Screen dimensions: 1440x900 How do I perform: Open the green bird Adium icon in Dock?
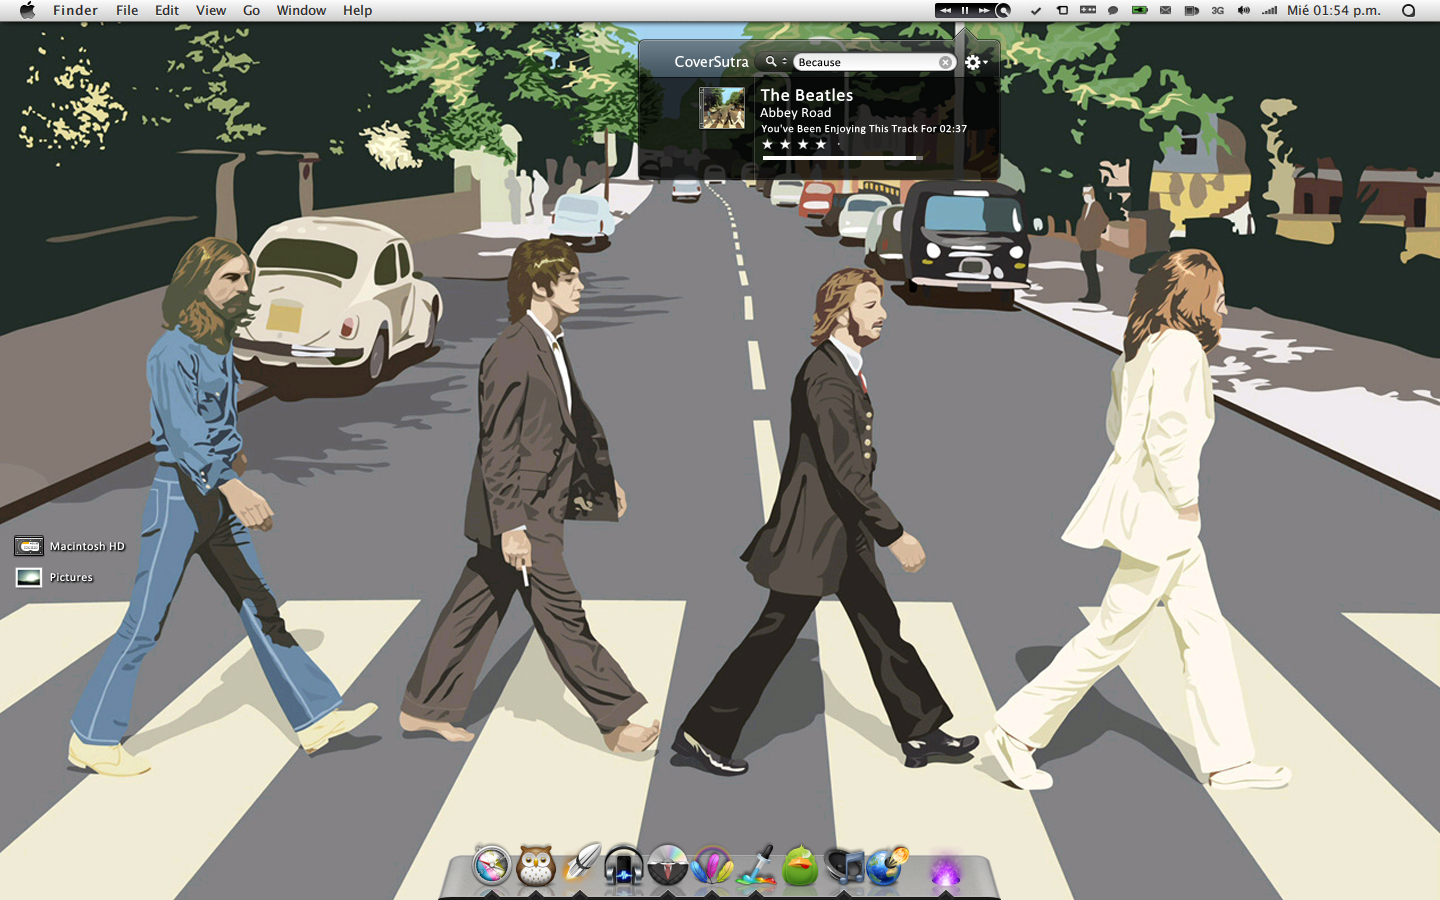click(800, 865)
